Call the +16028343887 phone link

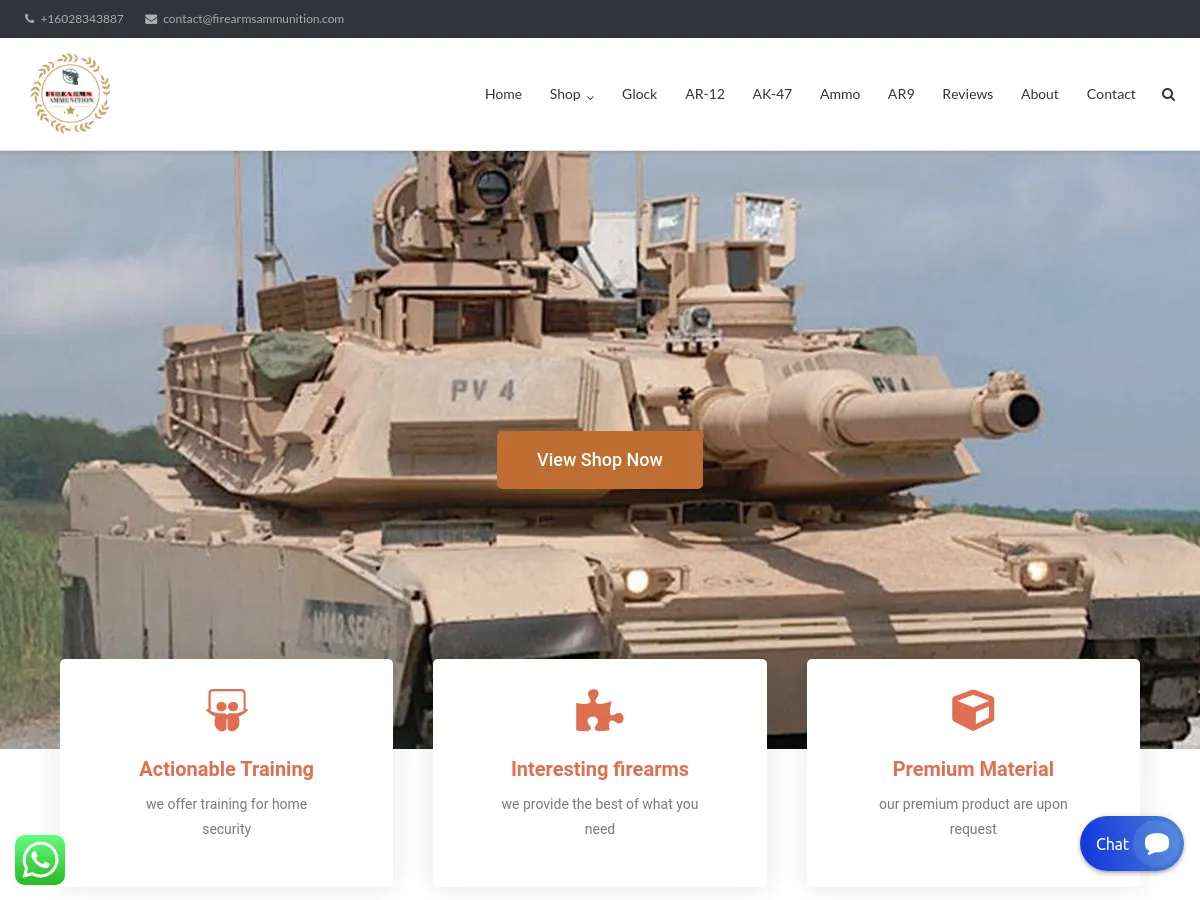(x=82, y=19)
